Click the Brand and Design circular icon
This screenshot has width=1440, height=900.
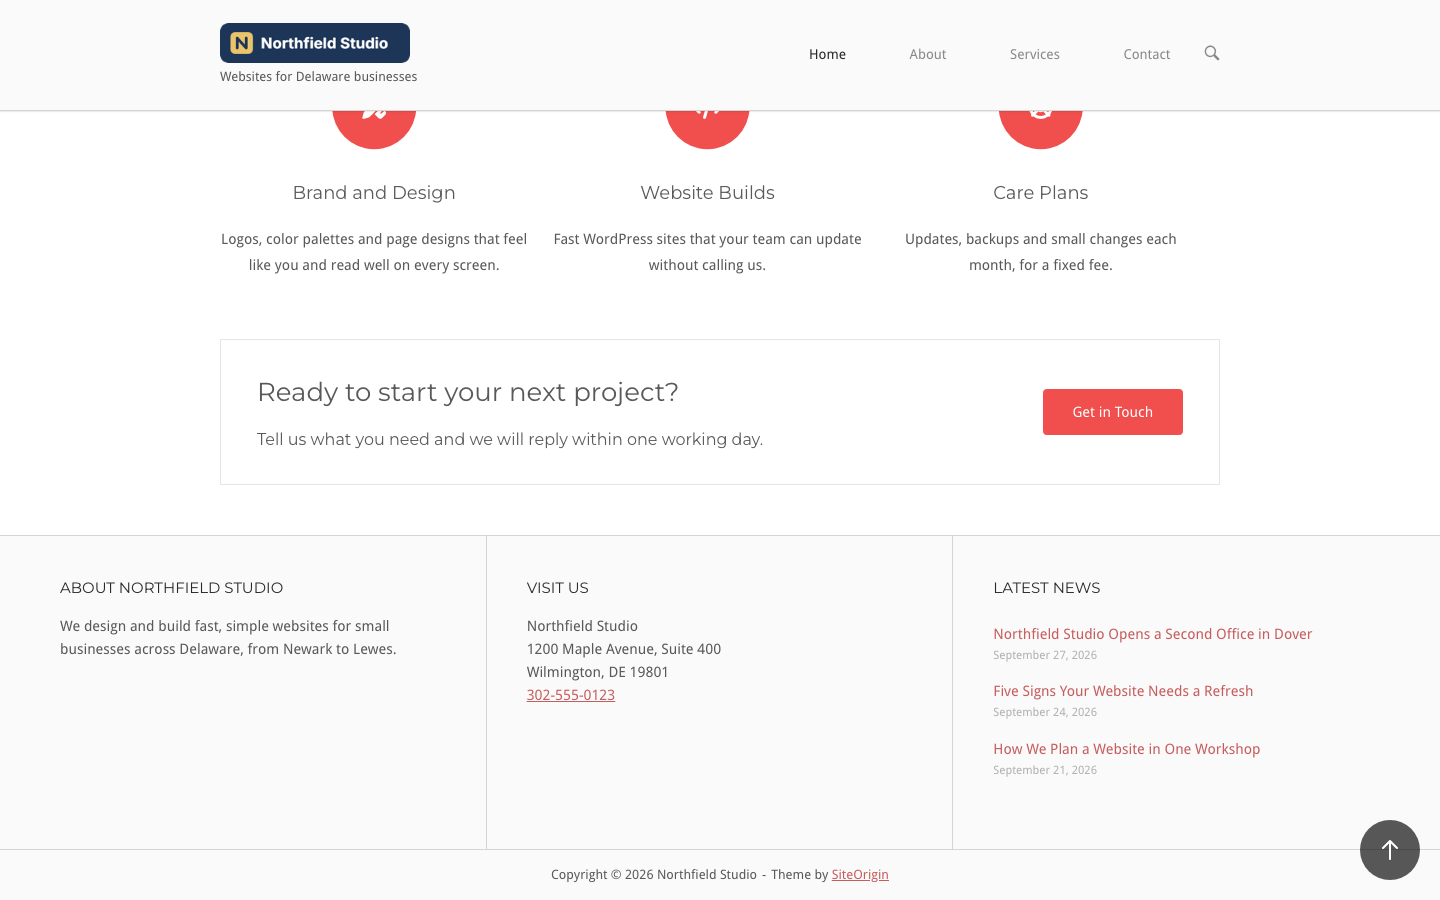point(374,130)
